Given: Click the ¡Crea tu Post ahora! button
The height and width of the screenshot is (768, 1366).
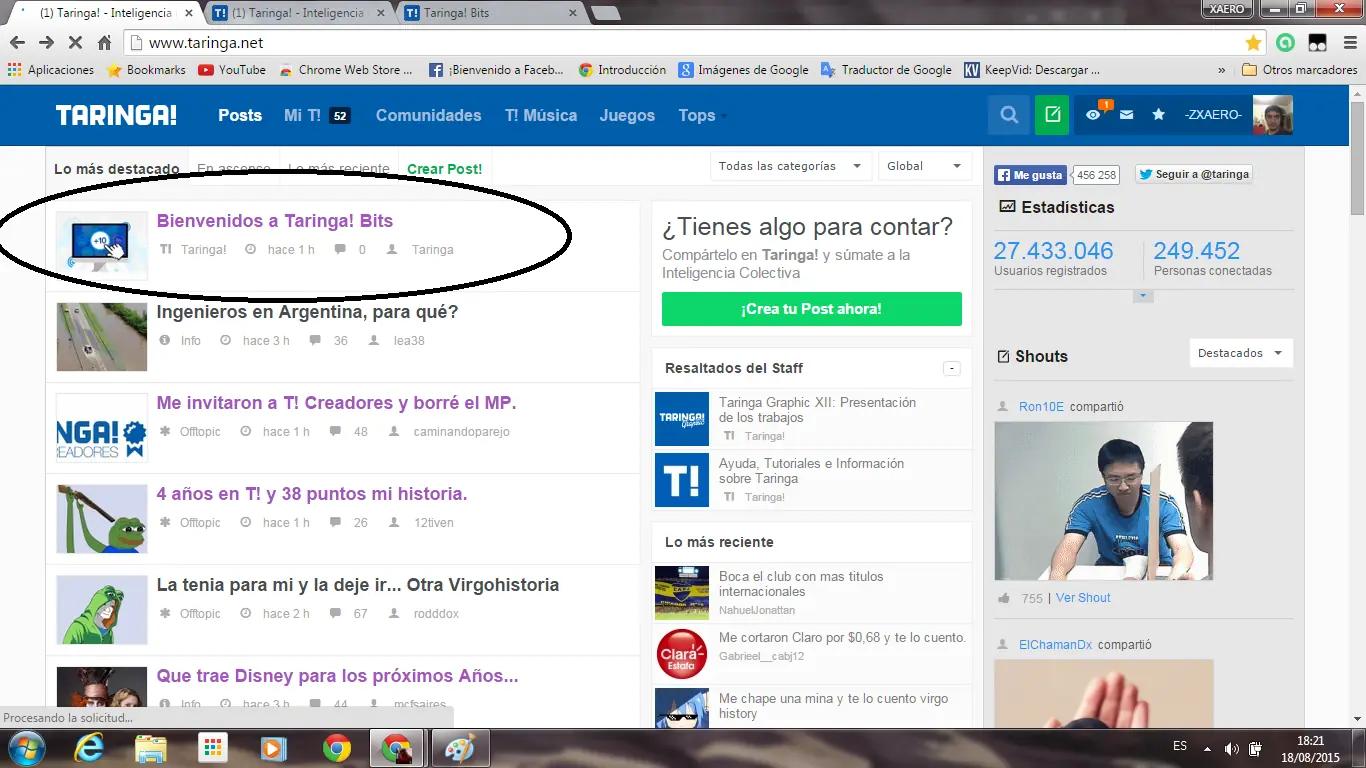Looking at the screenshot, I should tap(812, 309).
